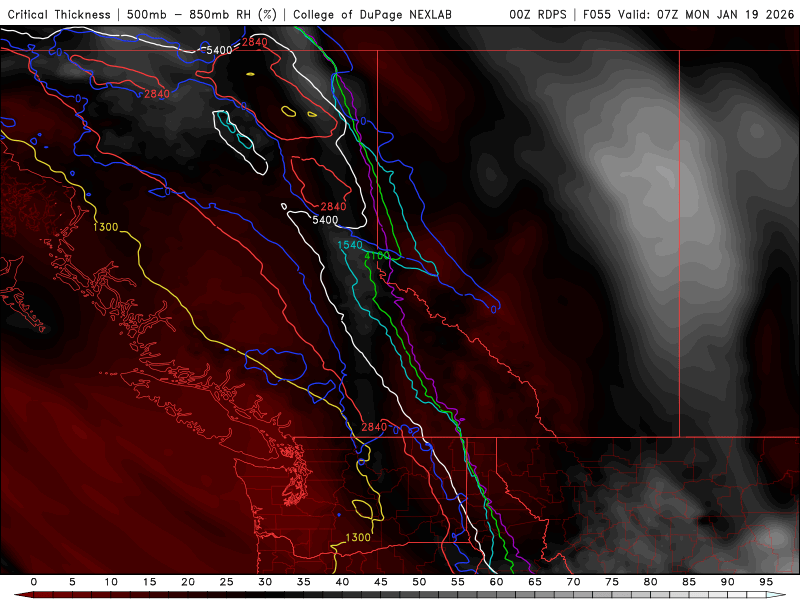
Task: Select the colorbar tick label "15"
Action: click(149, 582)
